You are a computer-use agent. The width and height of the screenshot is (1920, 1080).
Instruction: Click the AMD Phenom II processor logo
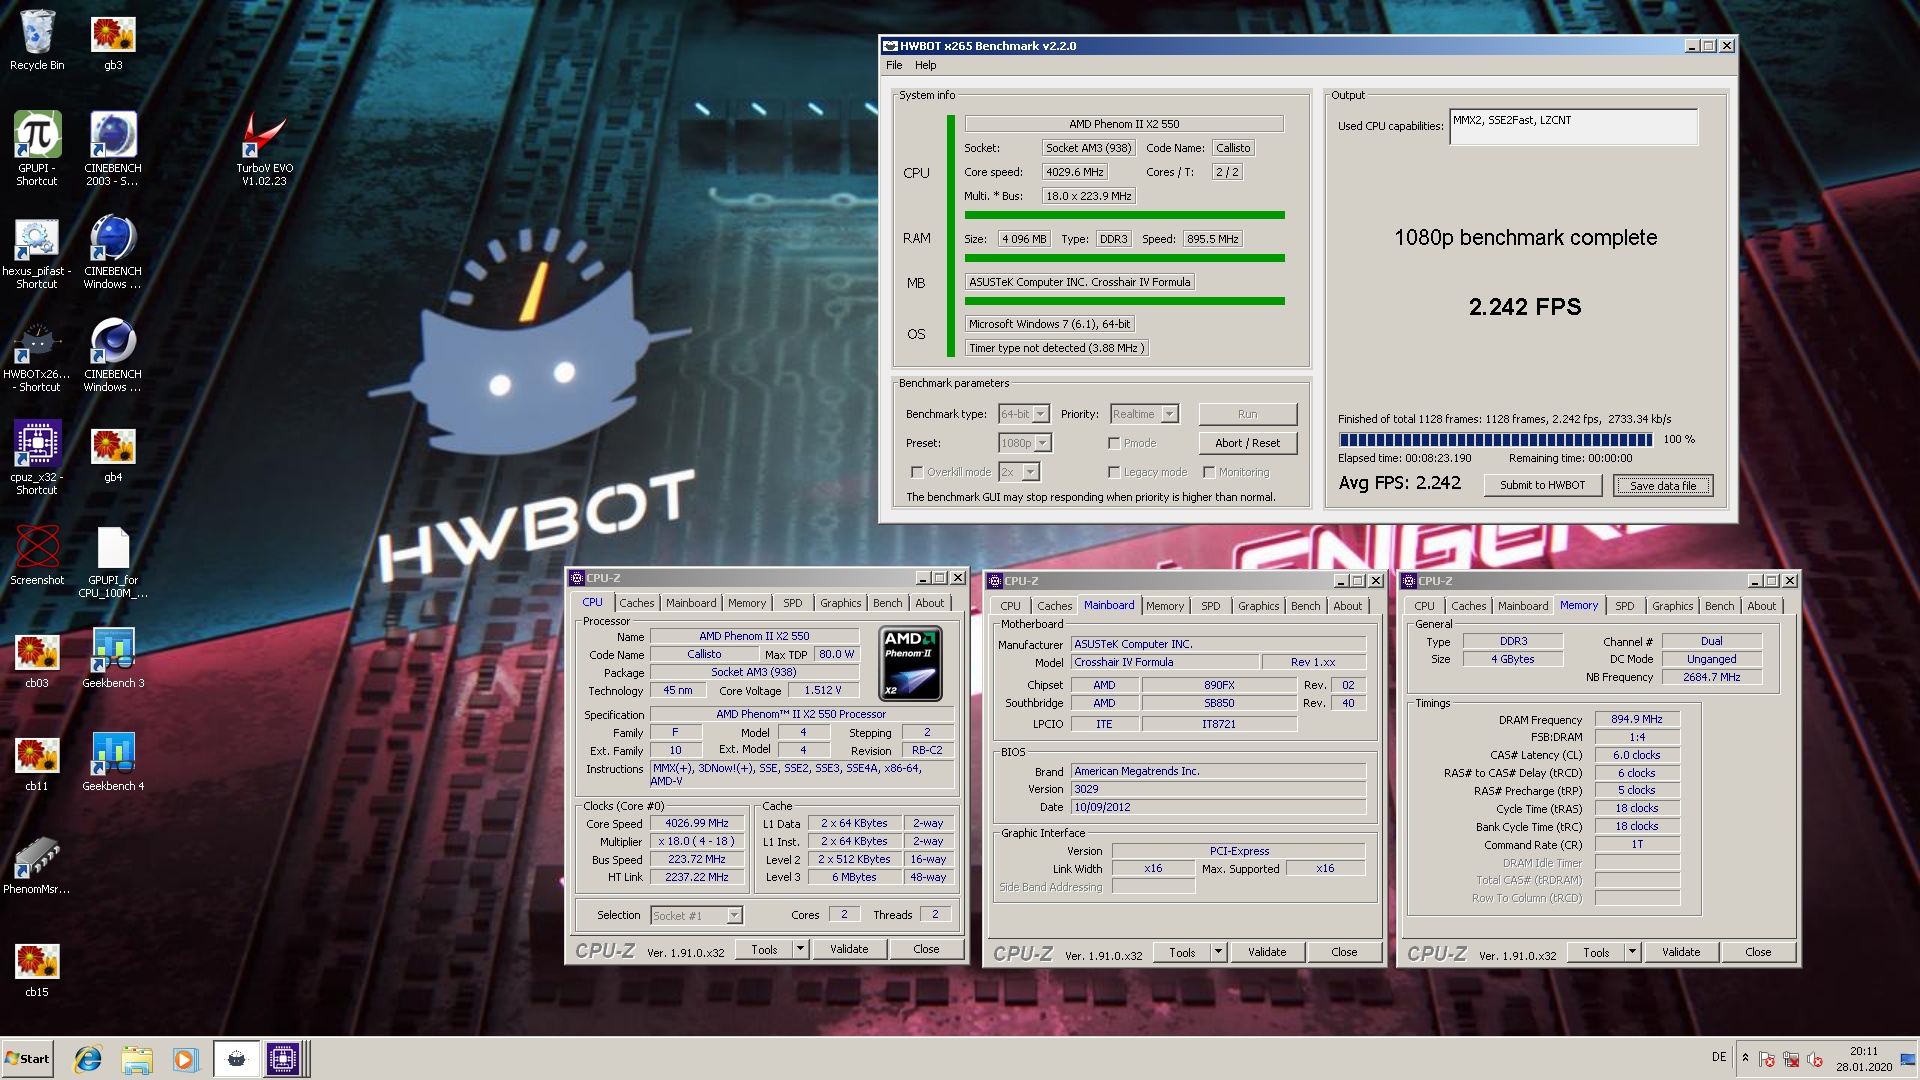[x=910, y=664]
